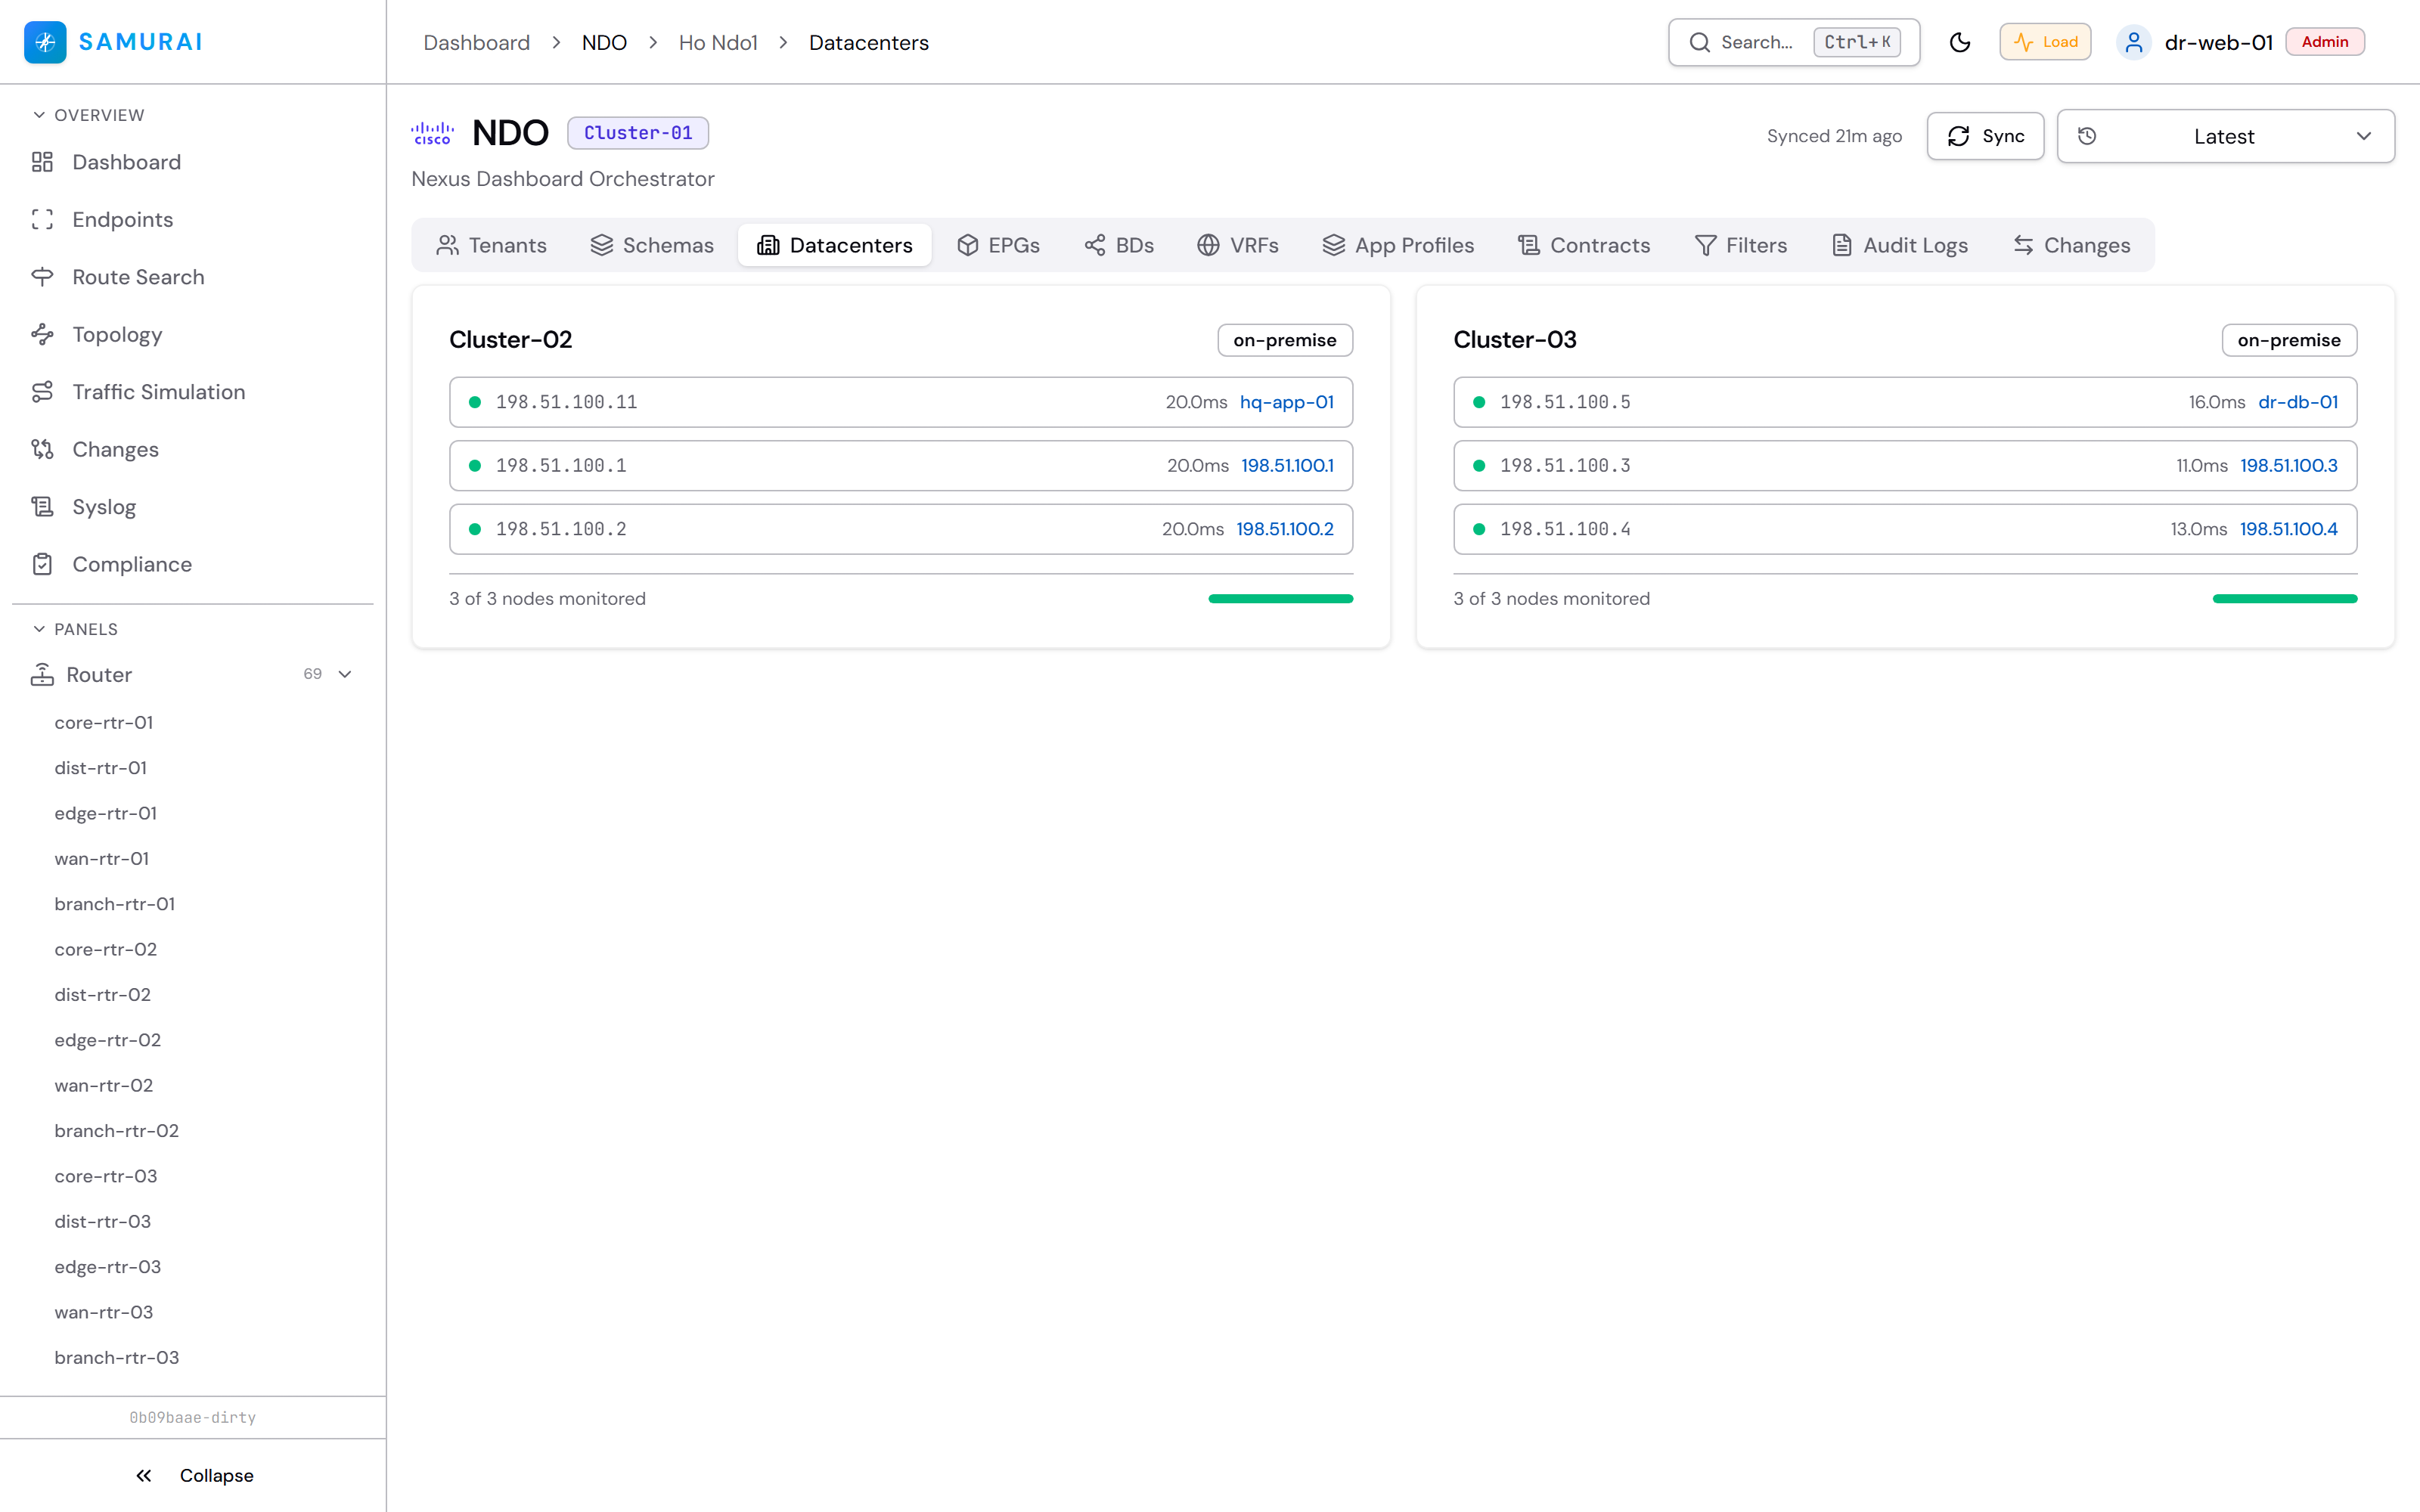Switch to the EPGs tab
Screen dimensions: 2420x1512
click(x=998, y=245)
